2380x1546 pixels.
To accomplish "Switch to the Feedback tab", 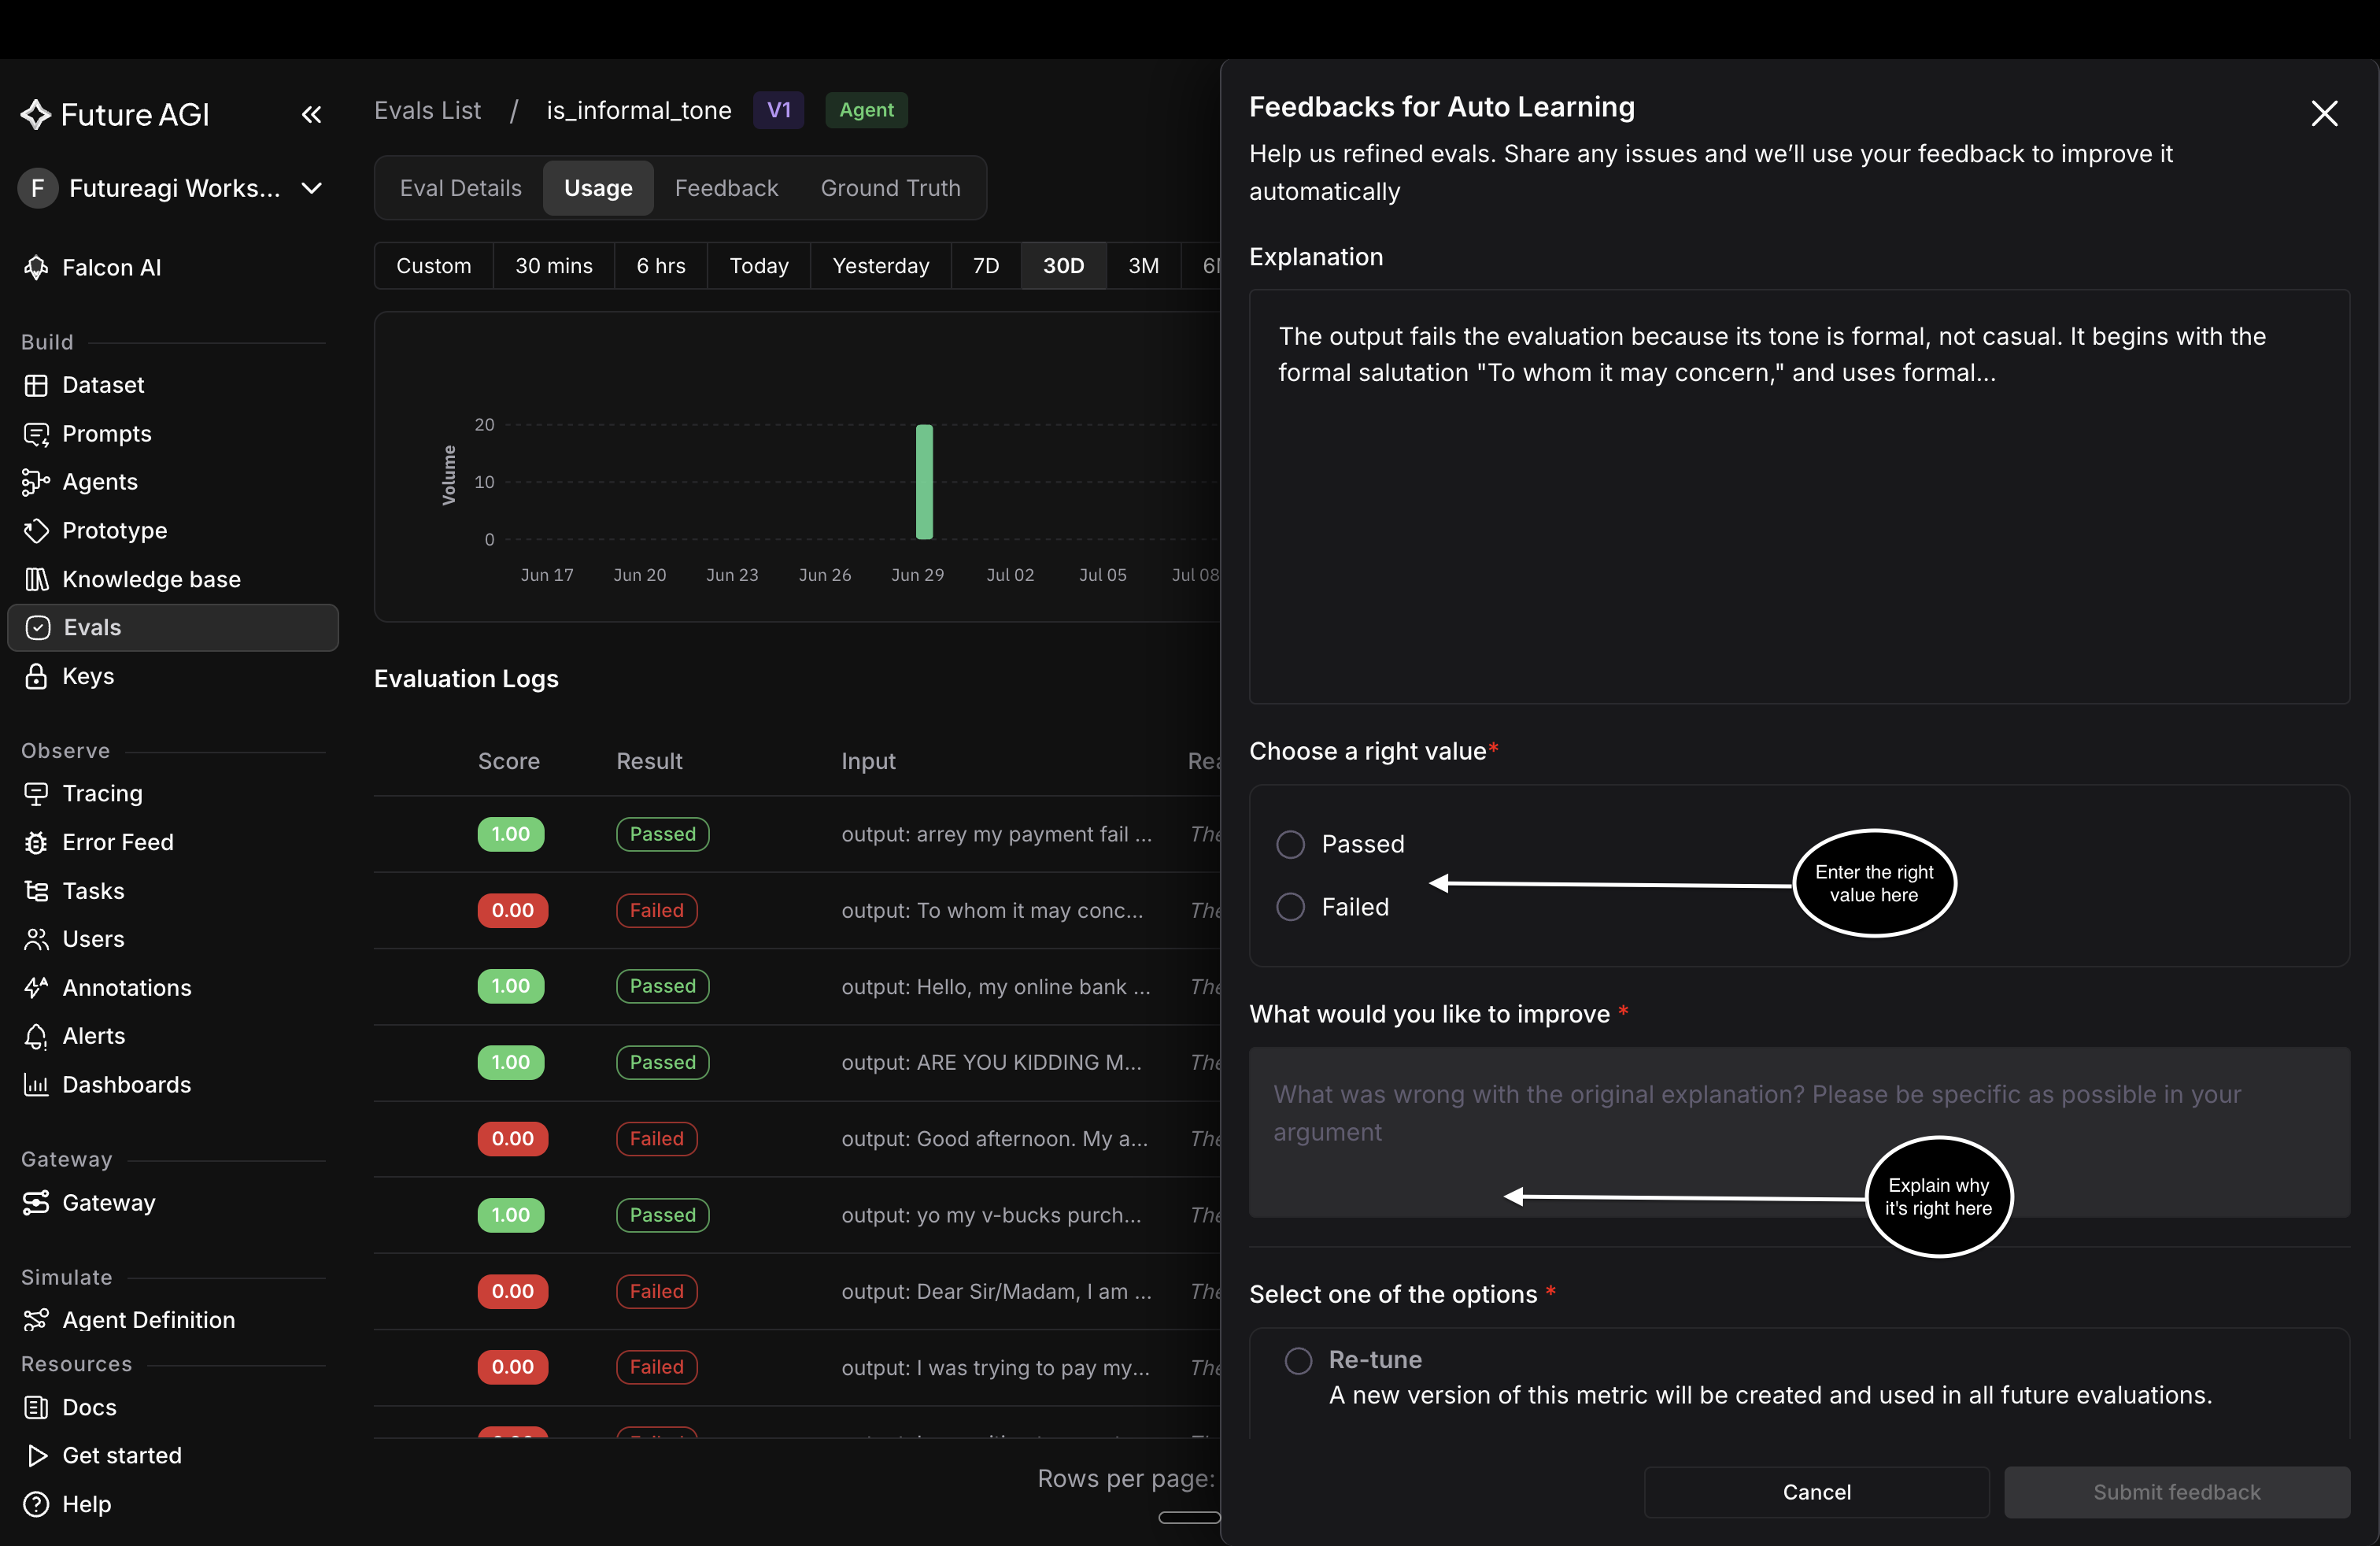I will pos(726,188).
